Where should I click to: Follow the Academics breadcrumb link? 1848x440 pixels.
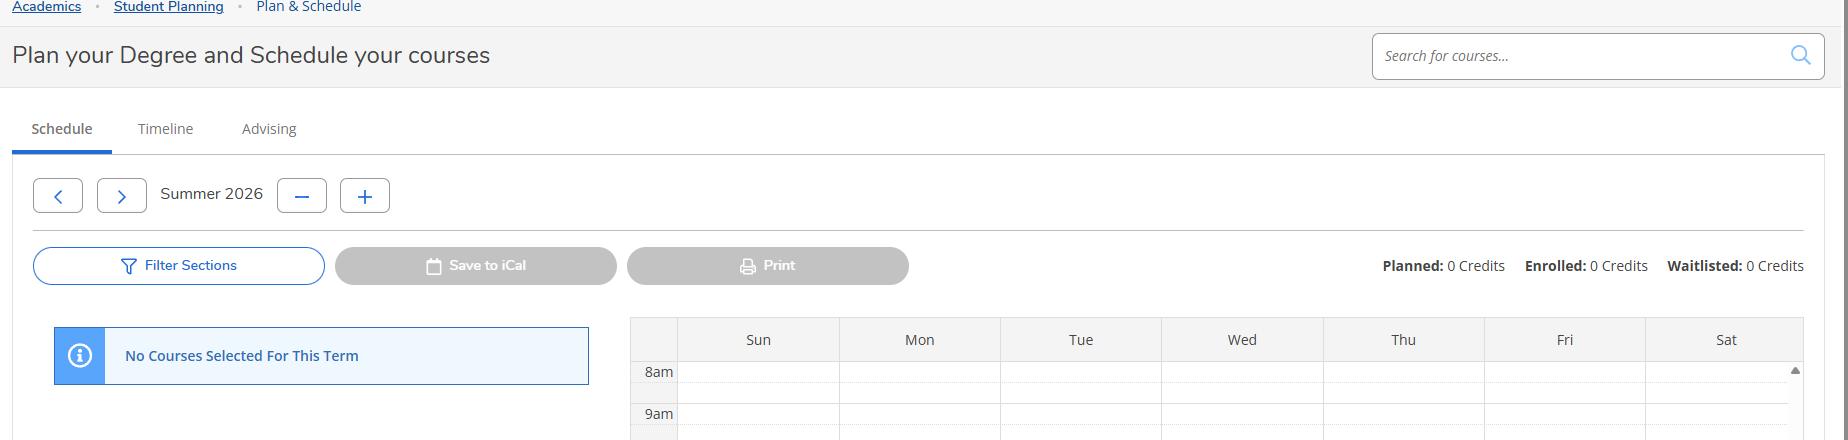point(46,7)
